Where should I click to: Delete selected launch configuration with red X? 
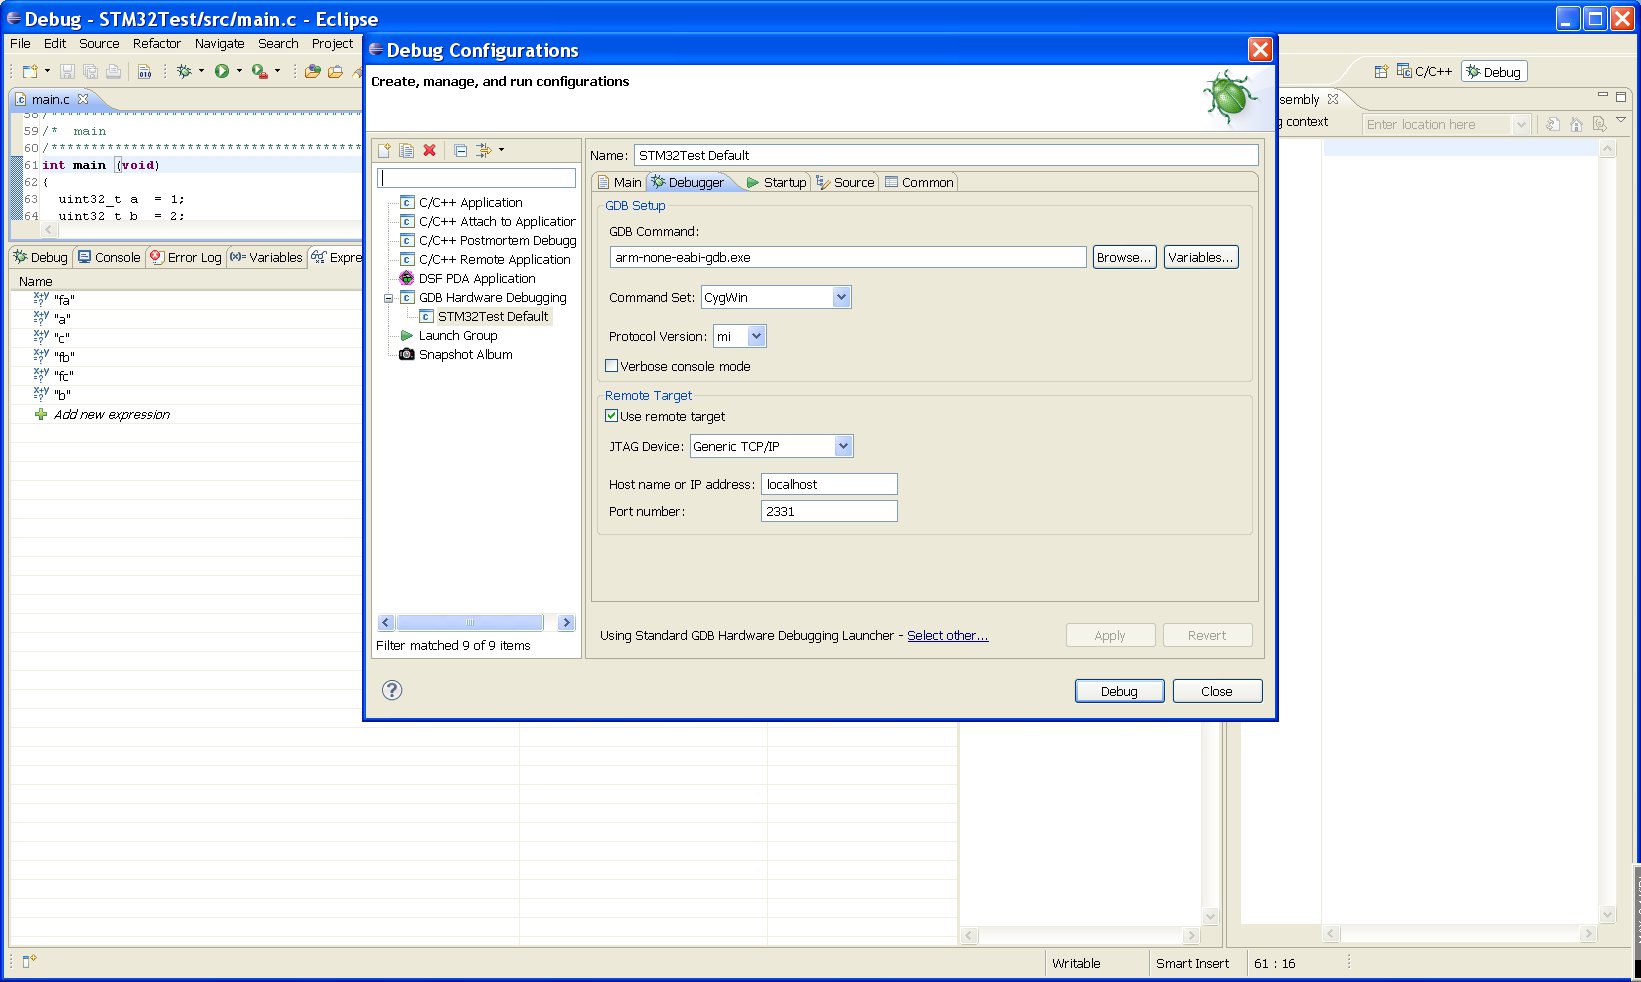pyautogui.click(x=430, y=150)
